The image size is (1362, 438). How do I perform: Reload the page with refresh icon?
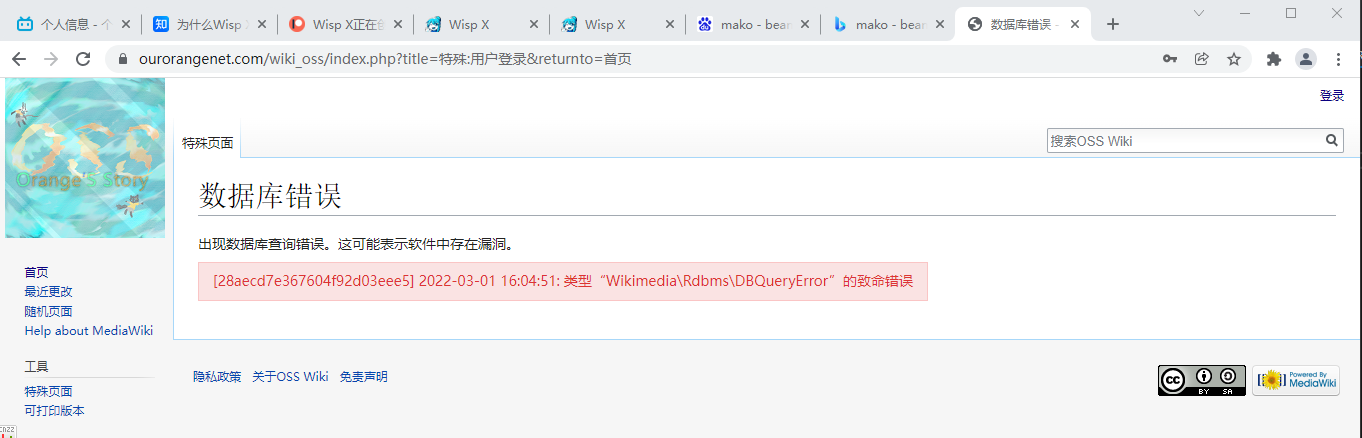pos(83,59)
